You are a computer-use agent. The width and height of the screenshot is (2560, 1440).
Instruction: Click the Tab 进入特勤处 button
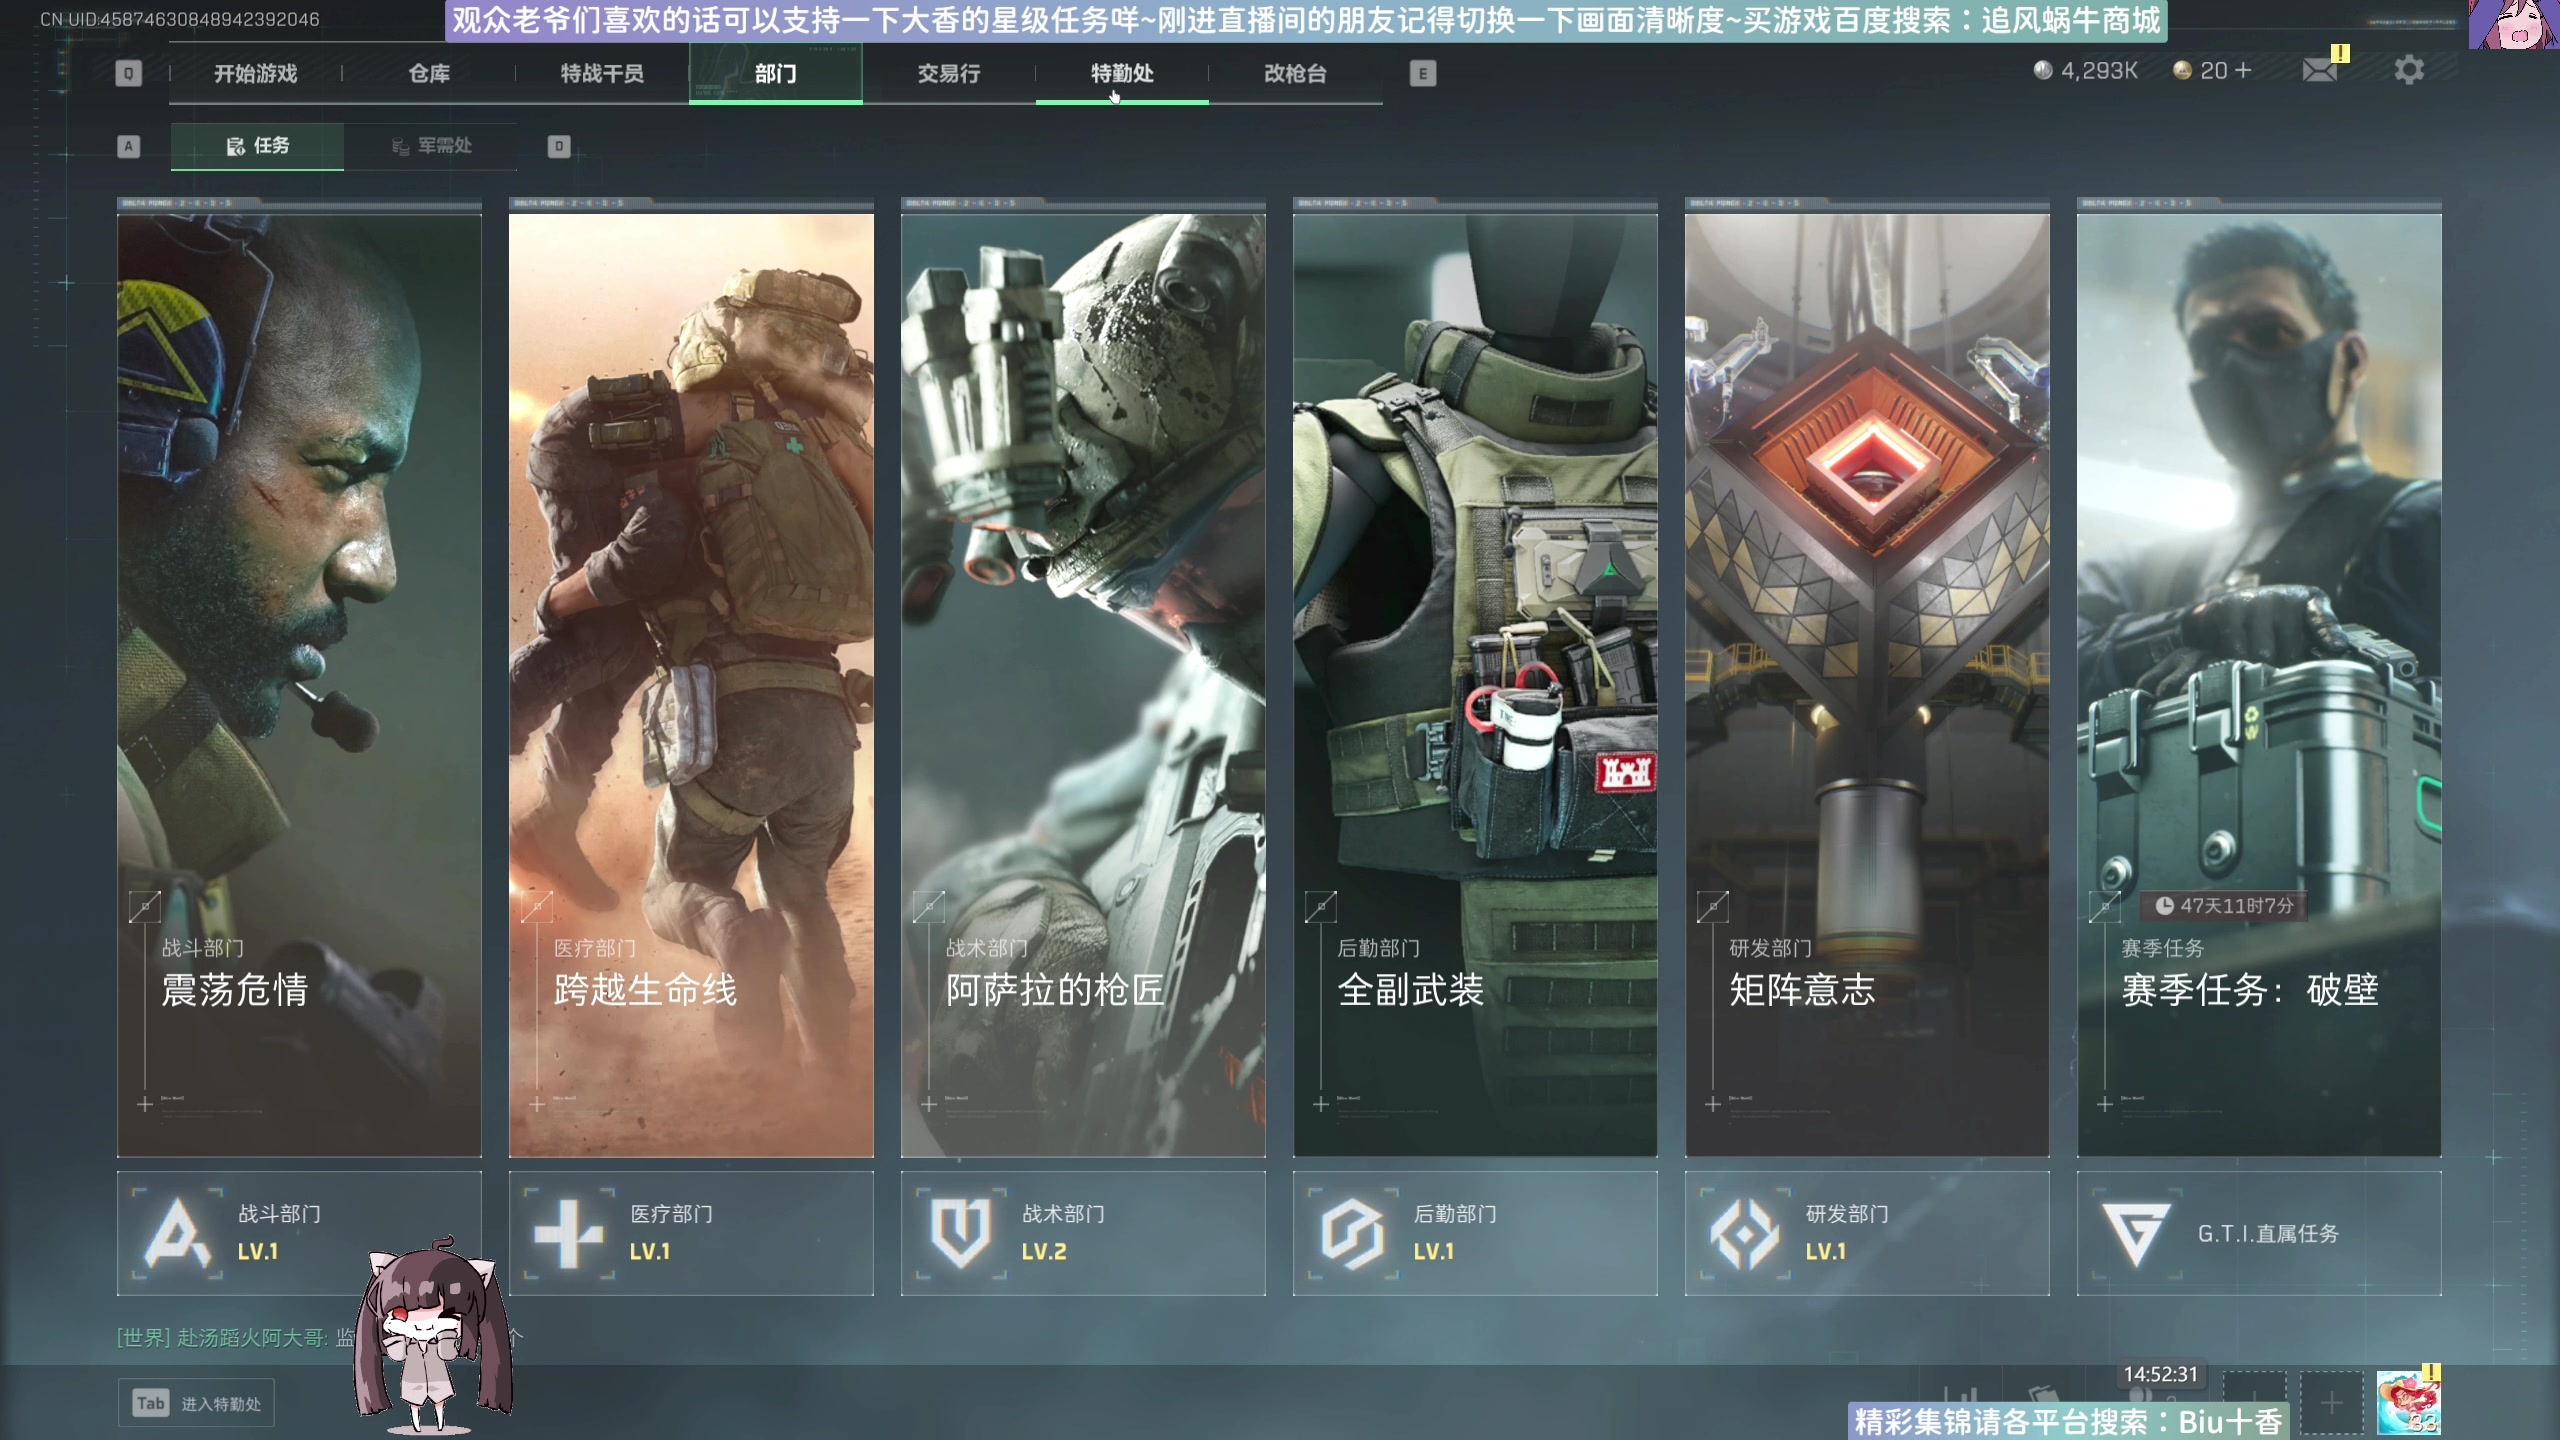[x=196, y=1403]
